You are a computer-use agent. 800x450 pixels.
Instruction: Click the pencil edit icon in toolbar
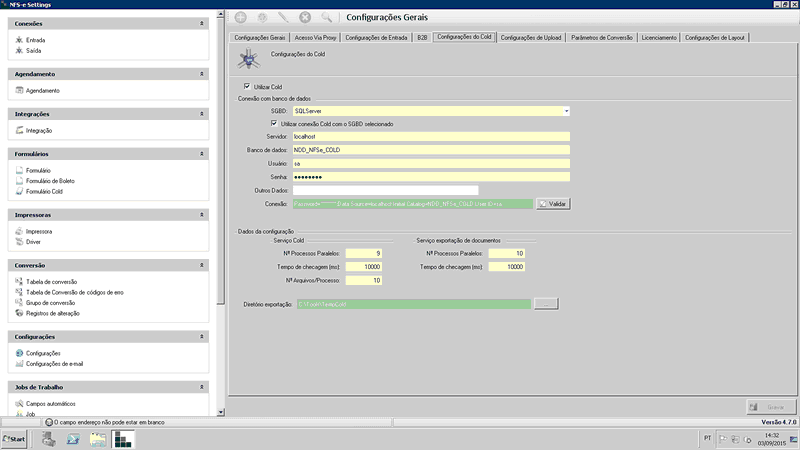click(x=283, y=17)
